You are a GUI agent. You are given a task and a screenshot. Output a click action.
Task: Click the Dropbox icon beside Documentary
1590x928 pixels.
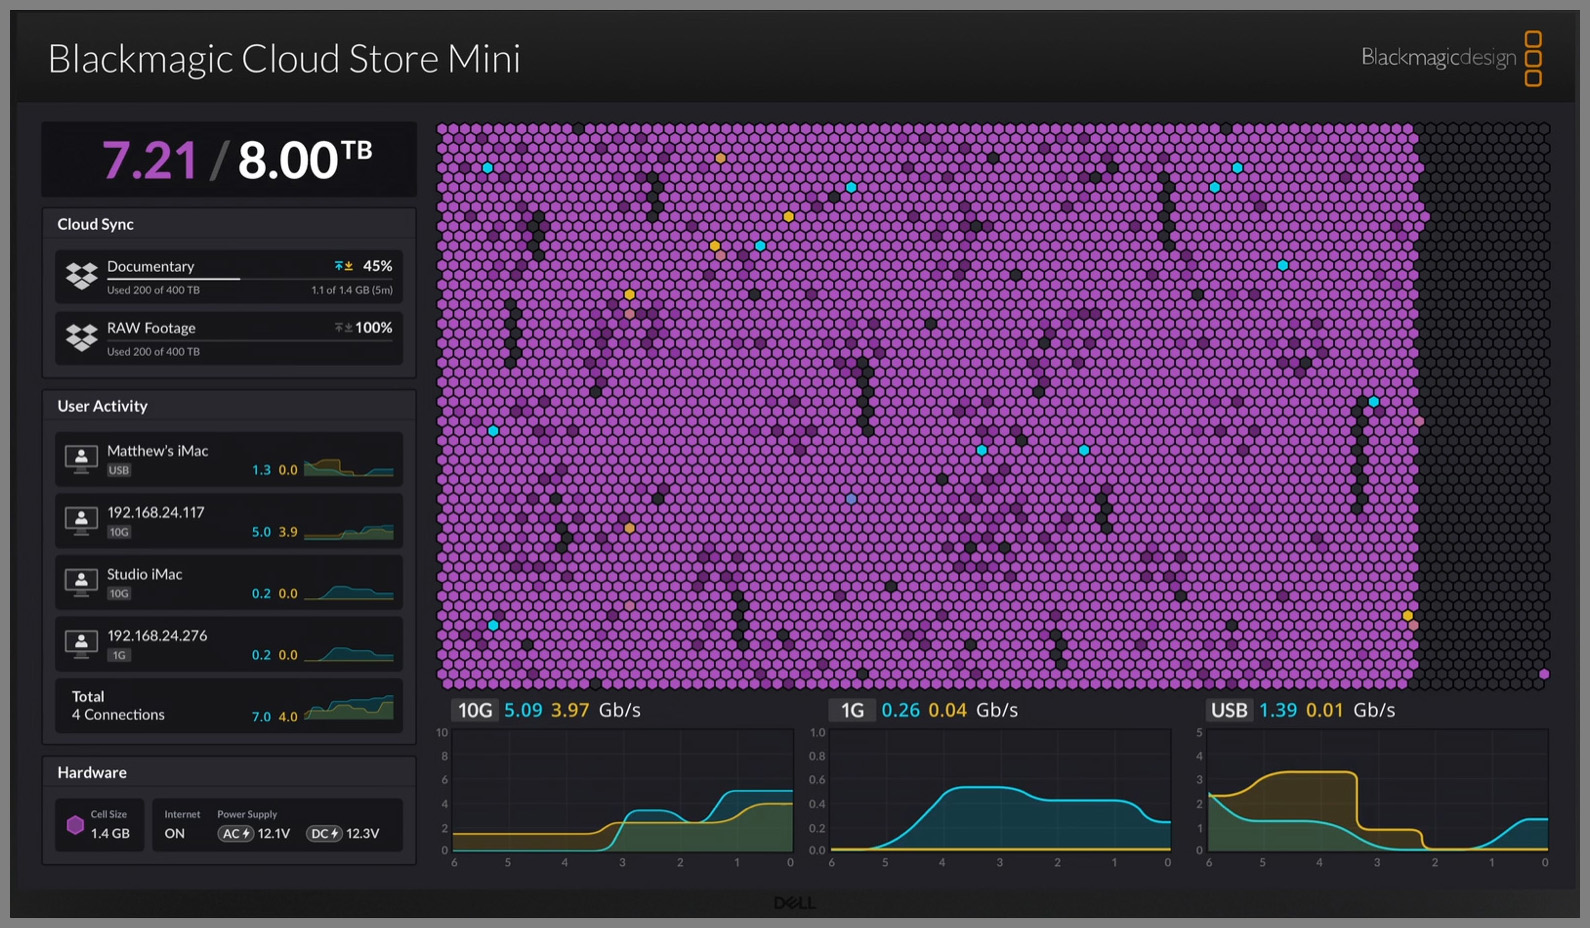(82, 275)
